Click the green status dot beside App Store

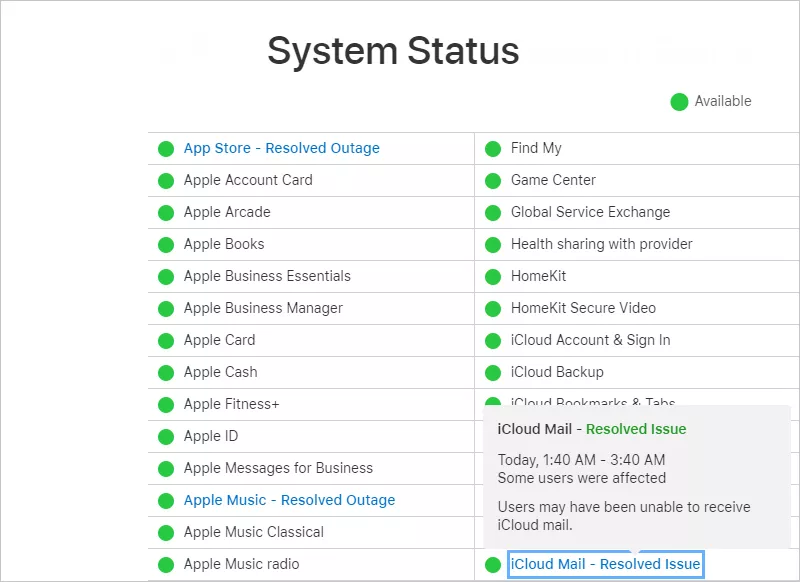(x=166, y=149)
